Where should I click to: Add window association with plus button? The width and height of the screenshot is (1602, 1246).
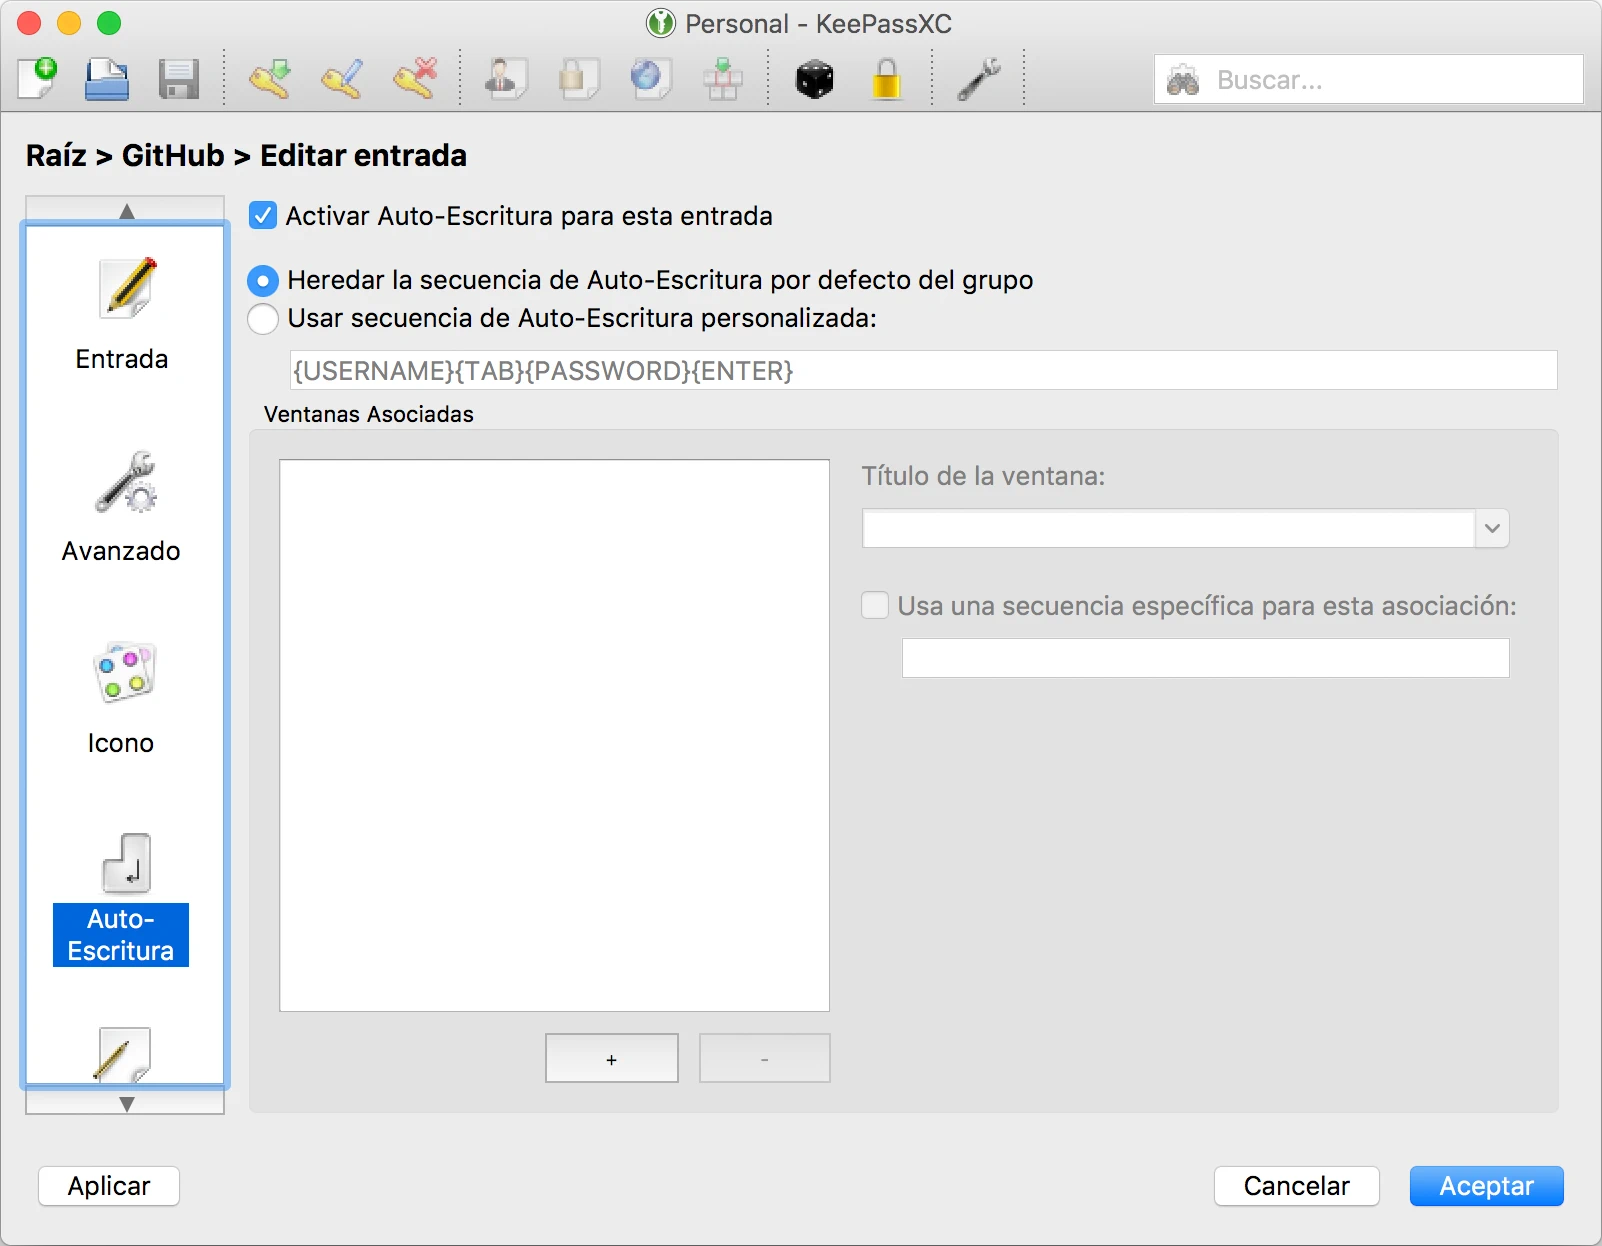tap(611, 1058)
